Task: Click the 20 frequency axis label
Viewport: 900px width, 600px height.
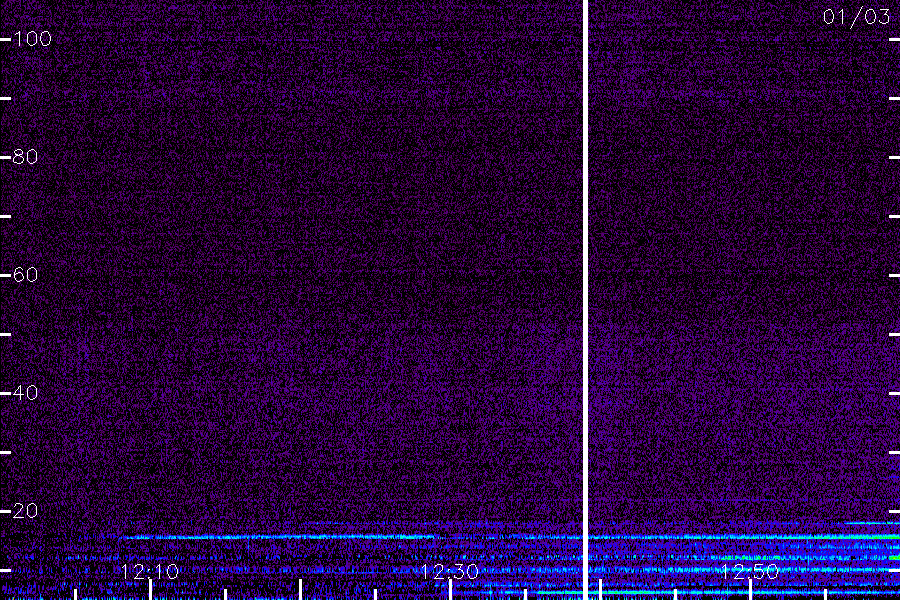Action: pos(25,510)
